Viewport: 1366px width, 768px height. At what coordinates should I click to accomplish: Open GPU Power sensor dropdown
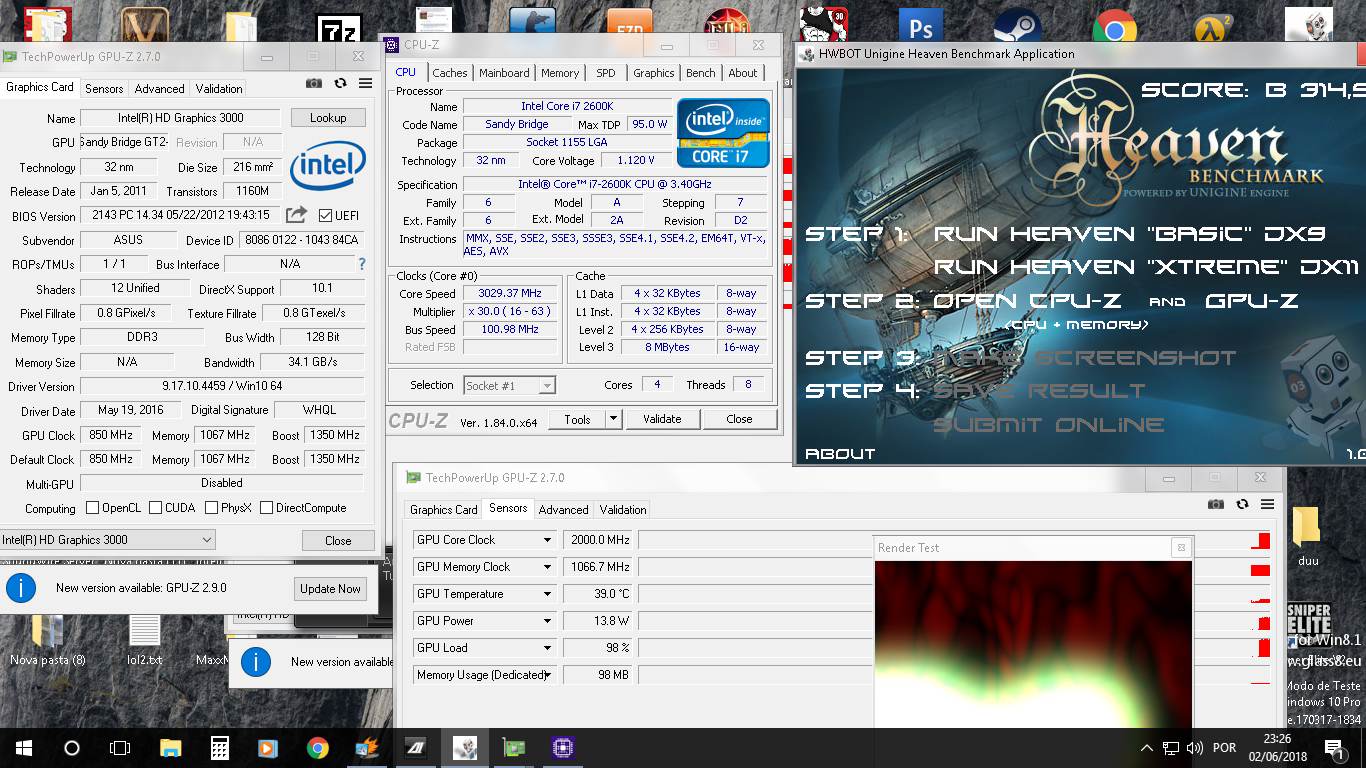(547, 621)
